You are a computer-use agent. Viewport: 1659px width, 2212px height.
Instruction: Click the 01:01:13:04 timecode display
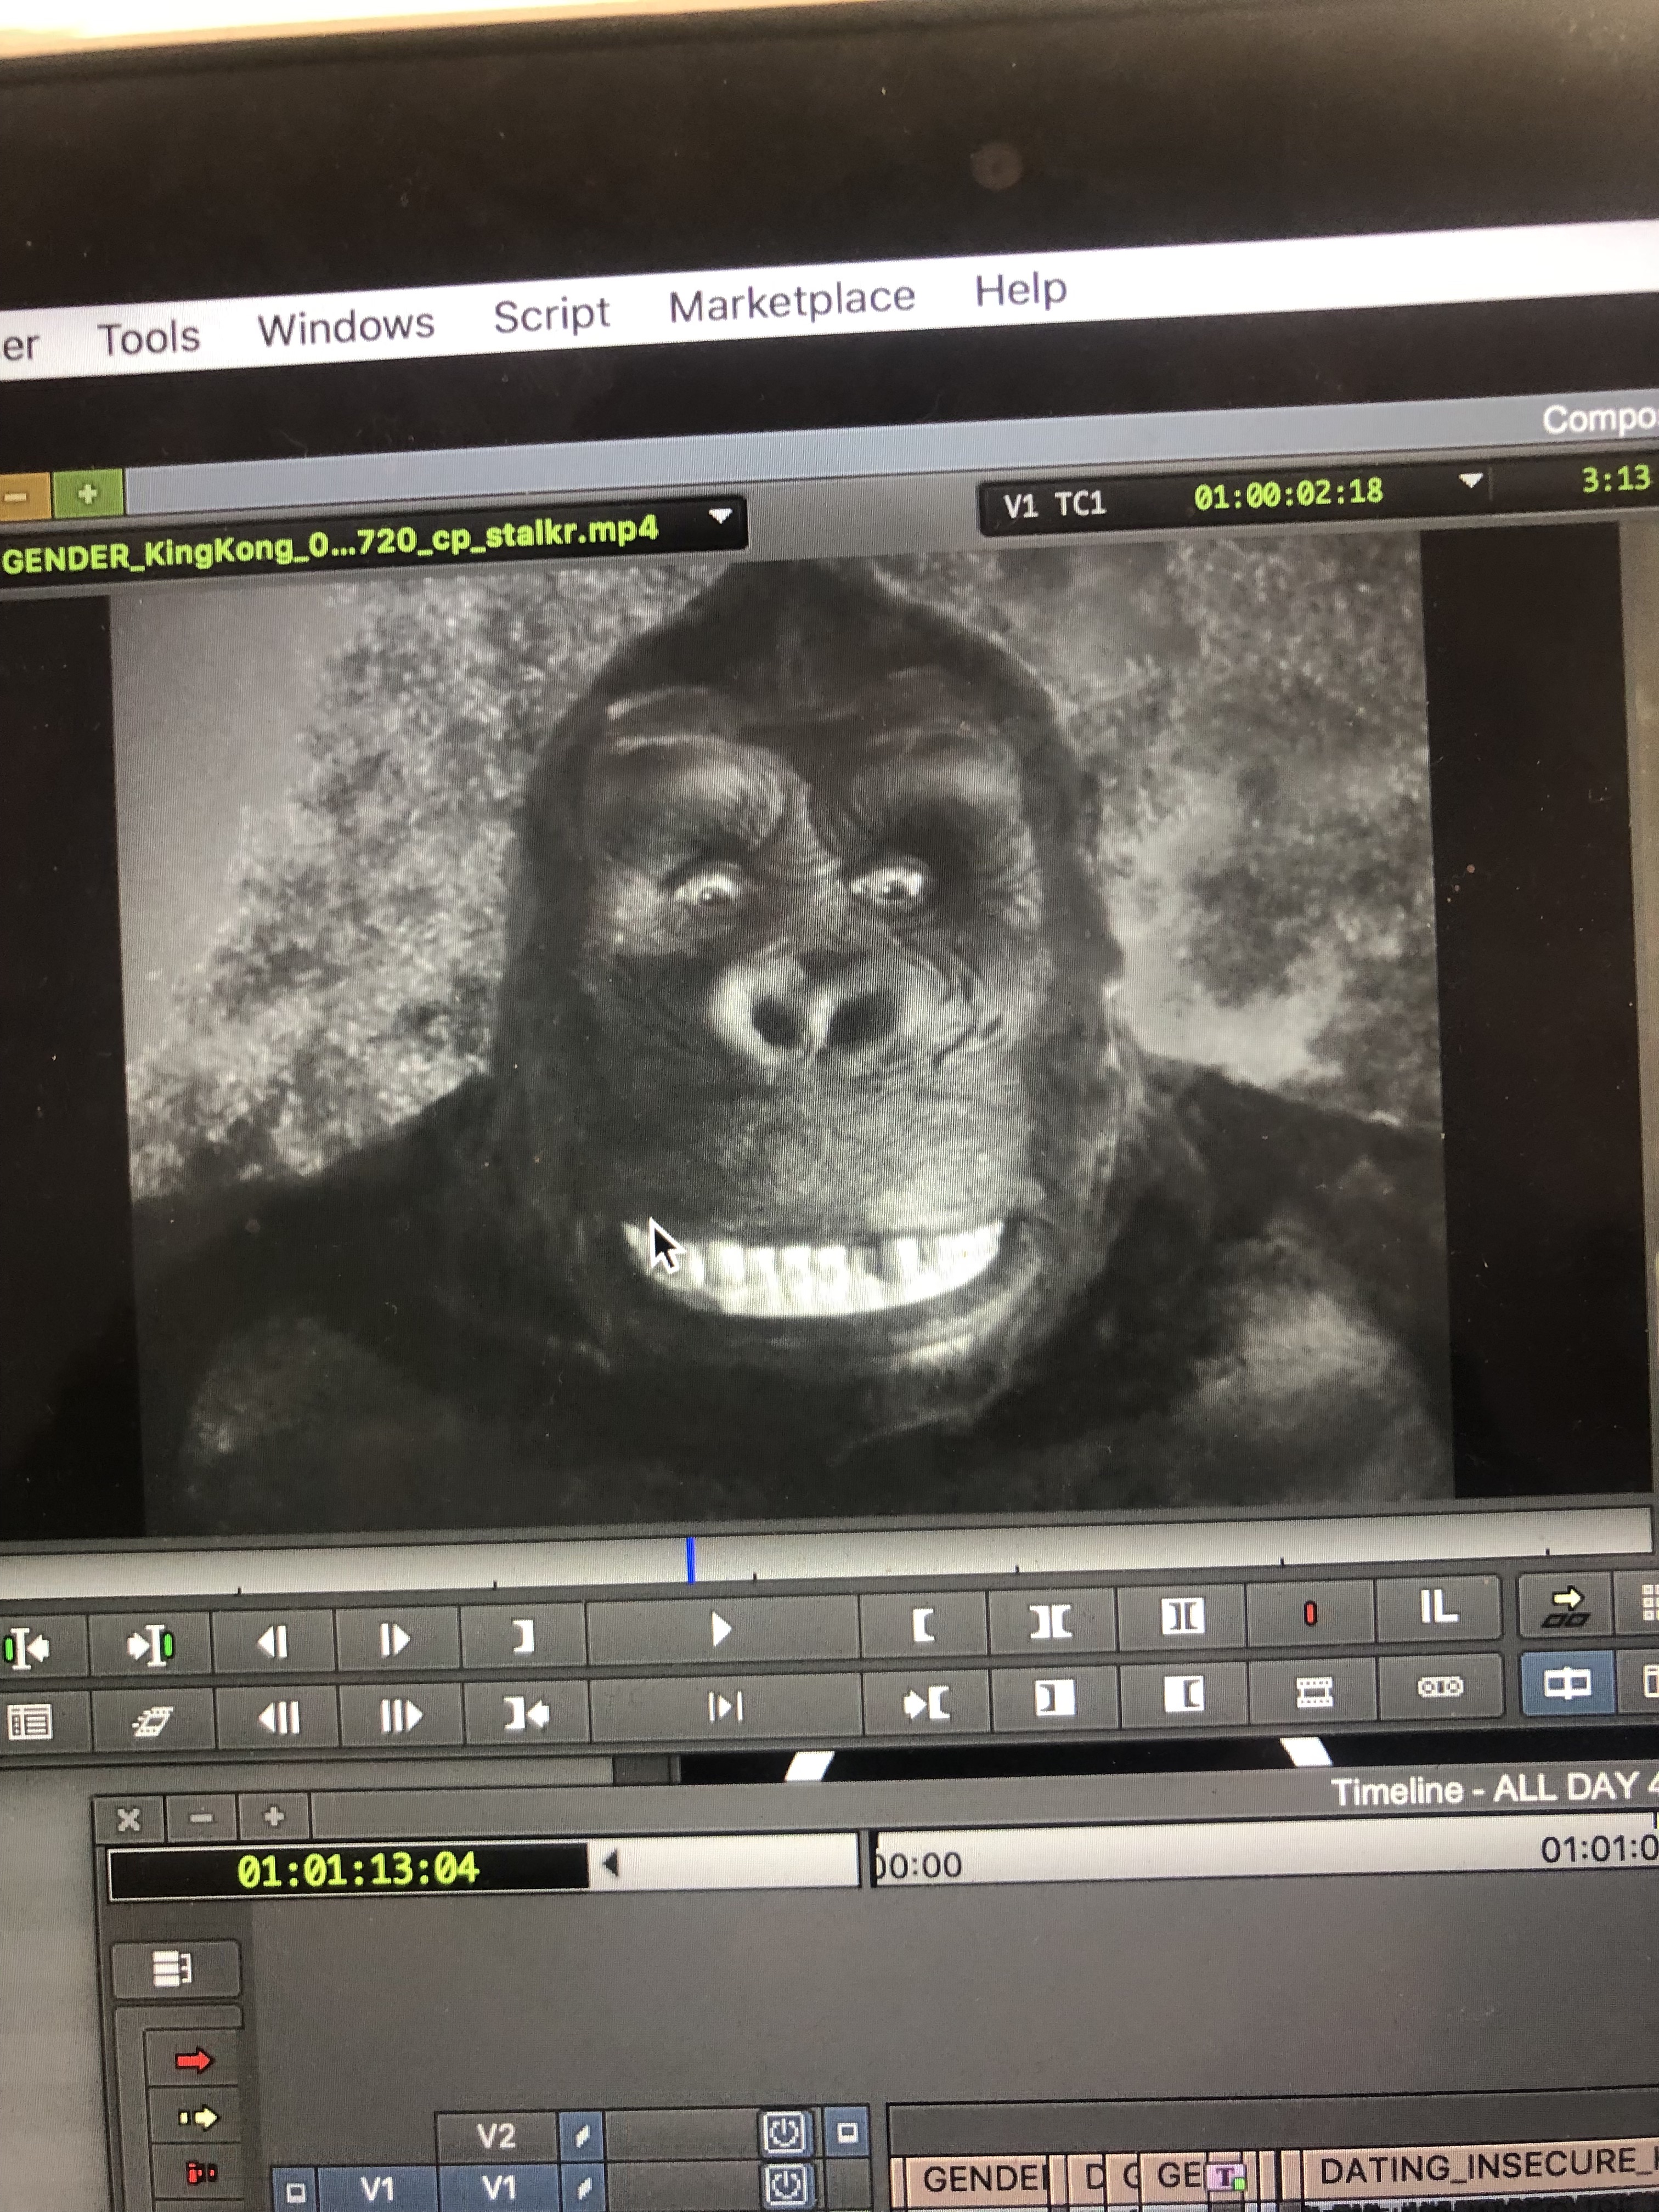[357, 1870]
